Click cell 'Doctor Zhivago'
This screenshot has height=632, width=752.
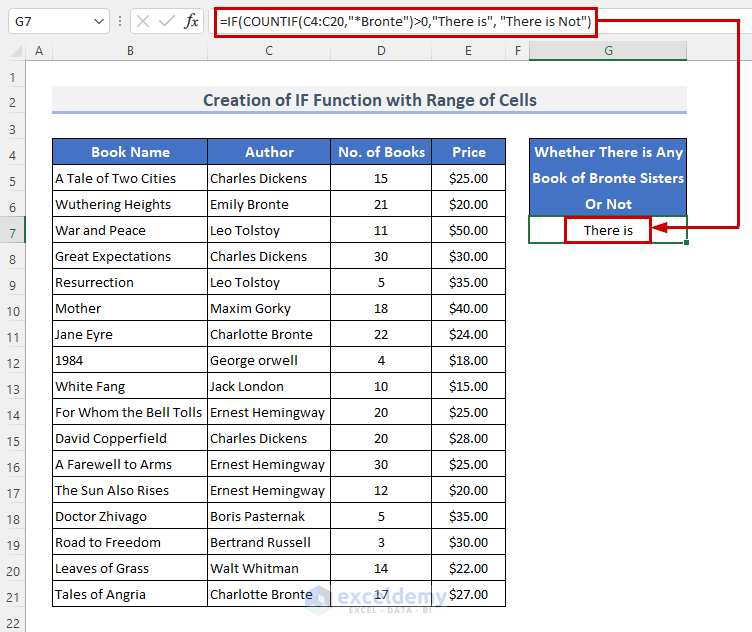point(130,516)
